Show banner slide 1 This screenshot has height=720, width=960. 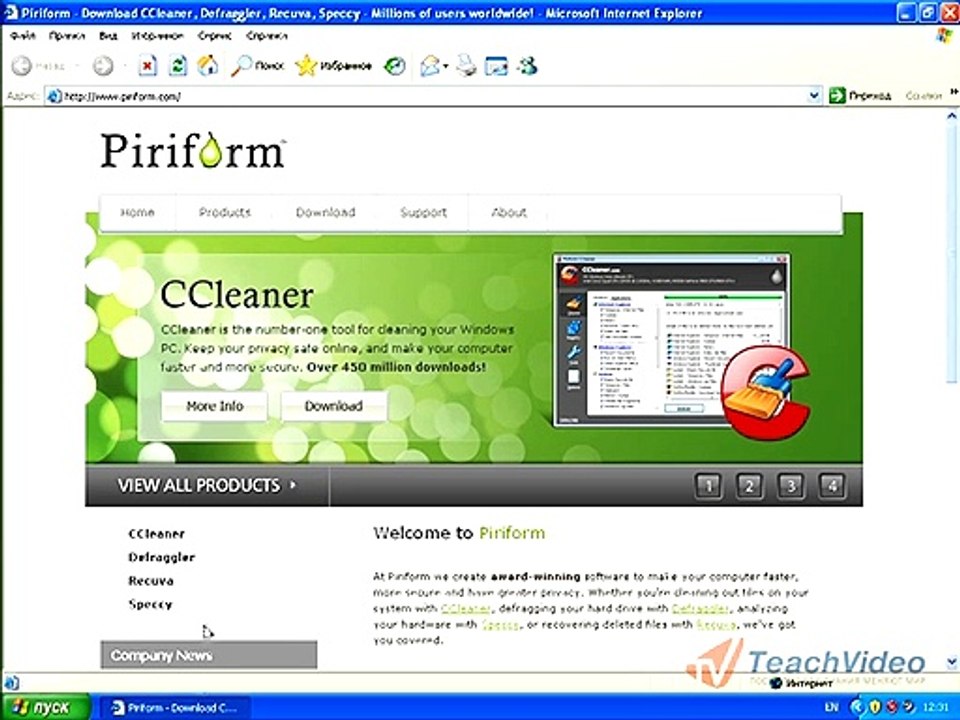[708, 486]
